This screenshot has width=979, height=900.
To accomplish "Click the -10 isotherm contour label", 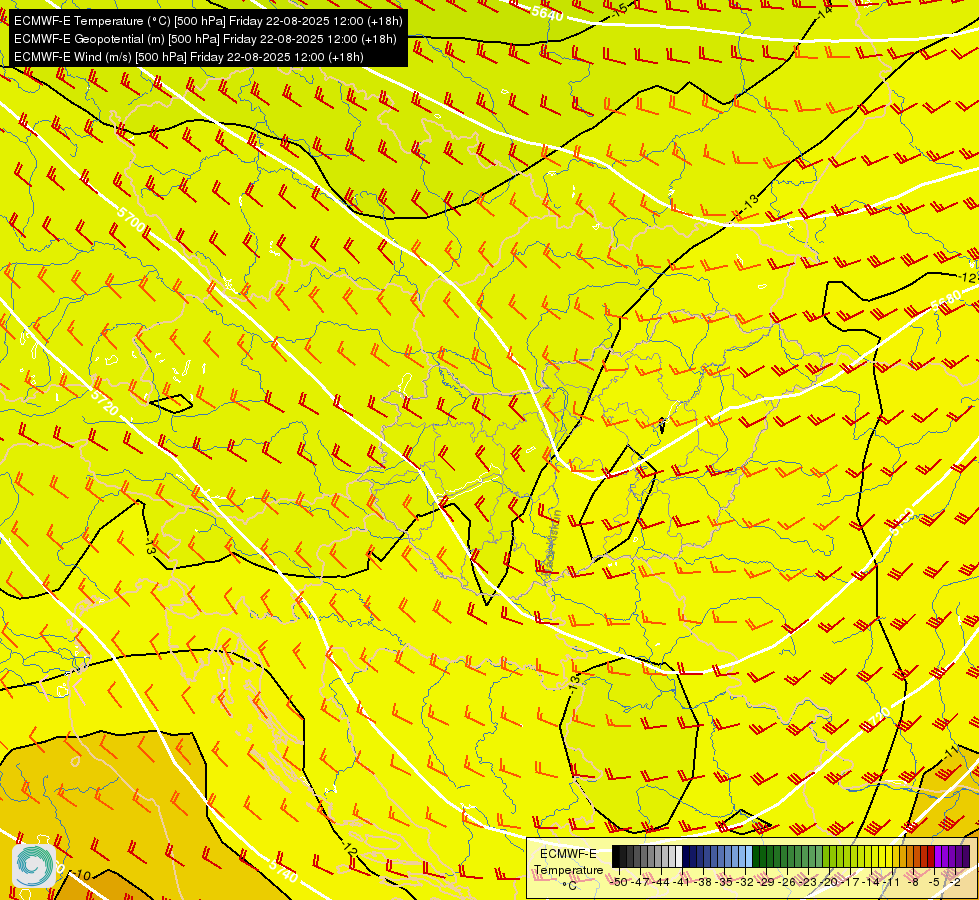I will point(81,874).
